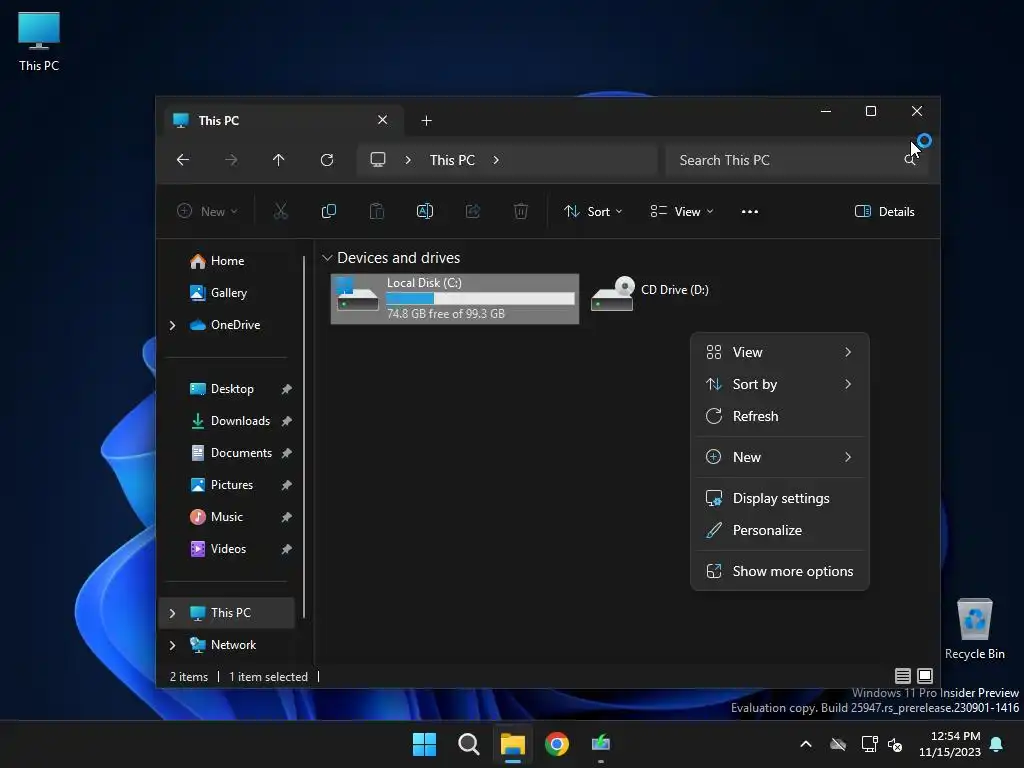Click the Copy icon in the toolbar
Viewport: 1024px width, 768px height.
point(328,211)
